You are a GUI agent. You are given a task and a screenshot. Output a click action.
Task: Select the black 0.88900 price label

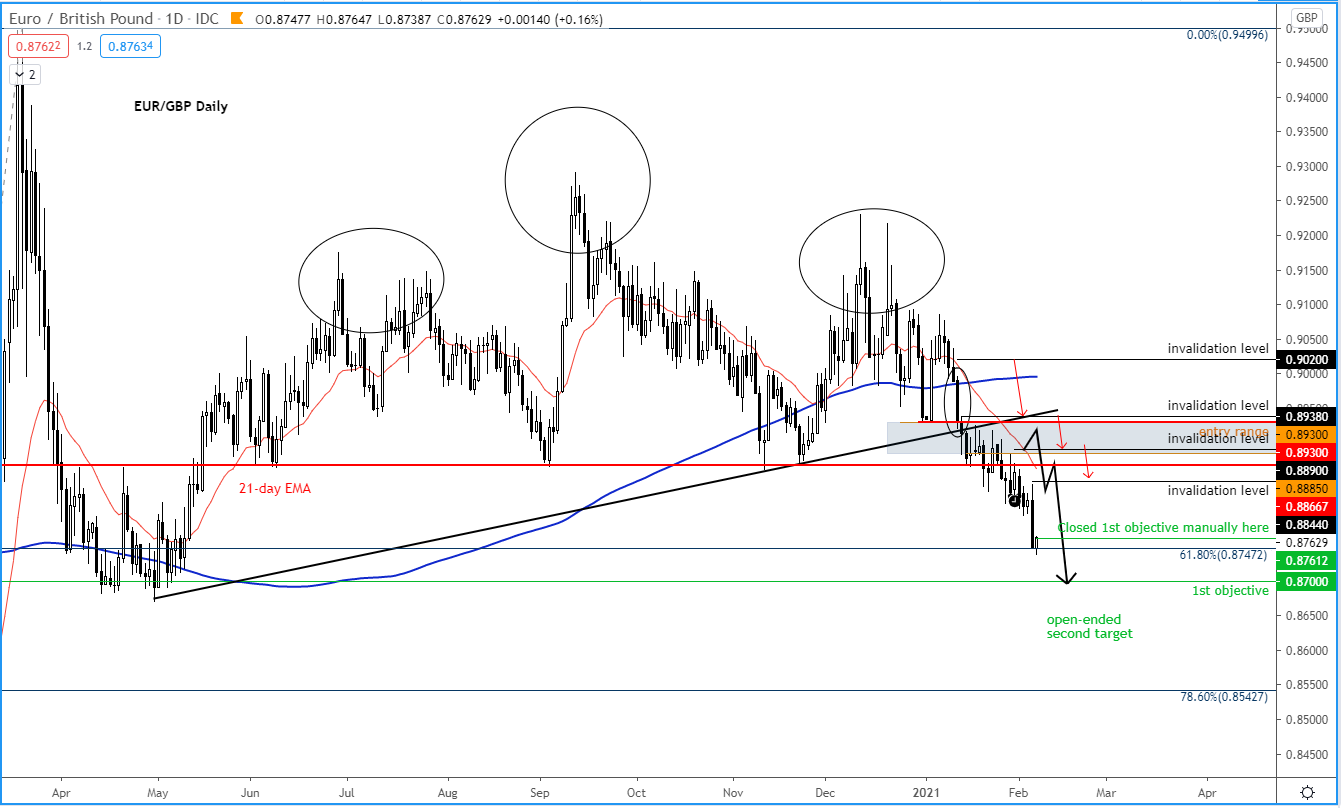point(1306,469)
